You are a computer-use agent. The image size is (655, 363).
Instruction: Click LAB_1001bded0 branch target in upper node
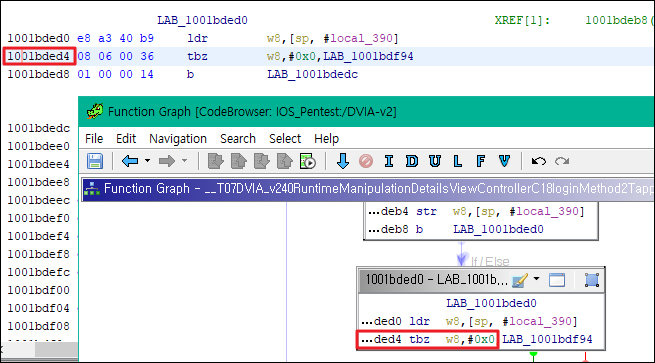point(498,229)
